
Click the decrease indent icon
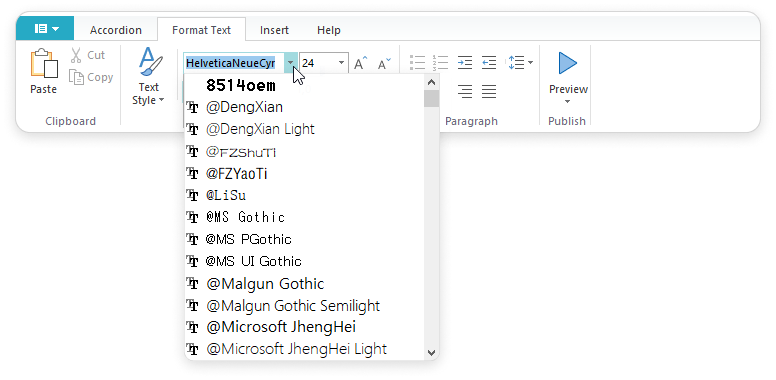tap(489, 63)
